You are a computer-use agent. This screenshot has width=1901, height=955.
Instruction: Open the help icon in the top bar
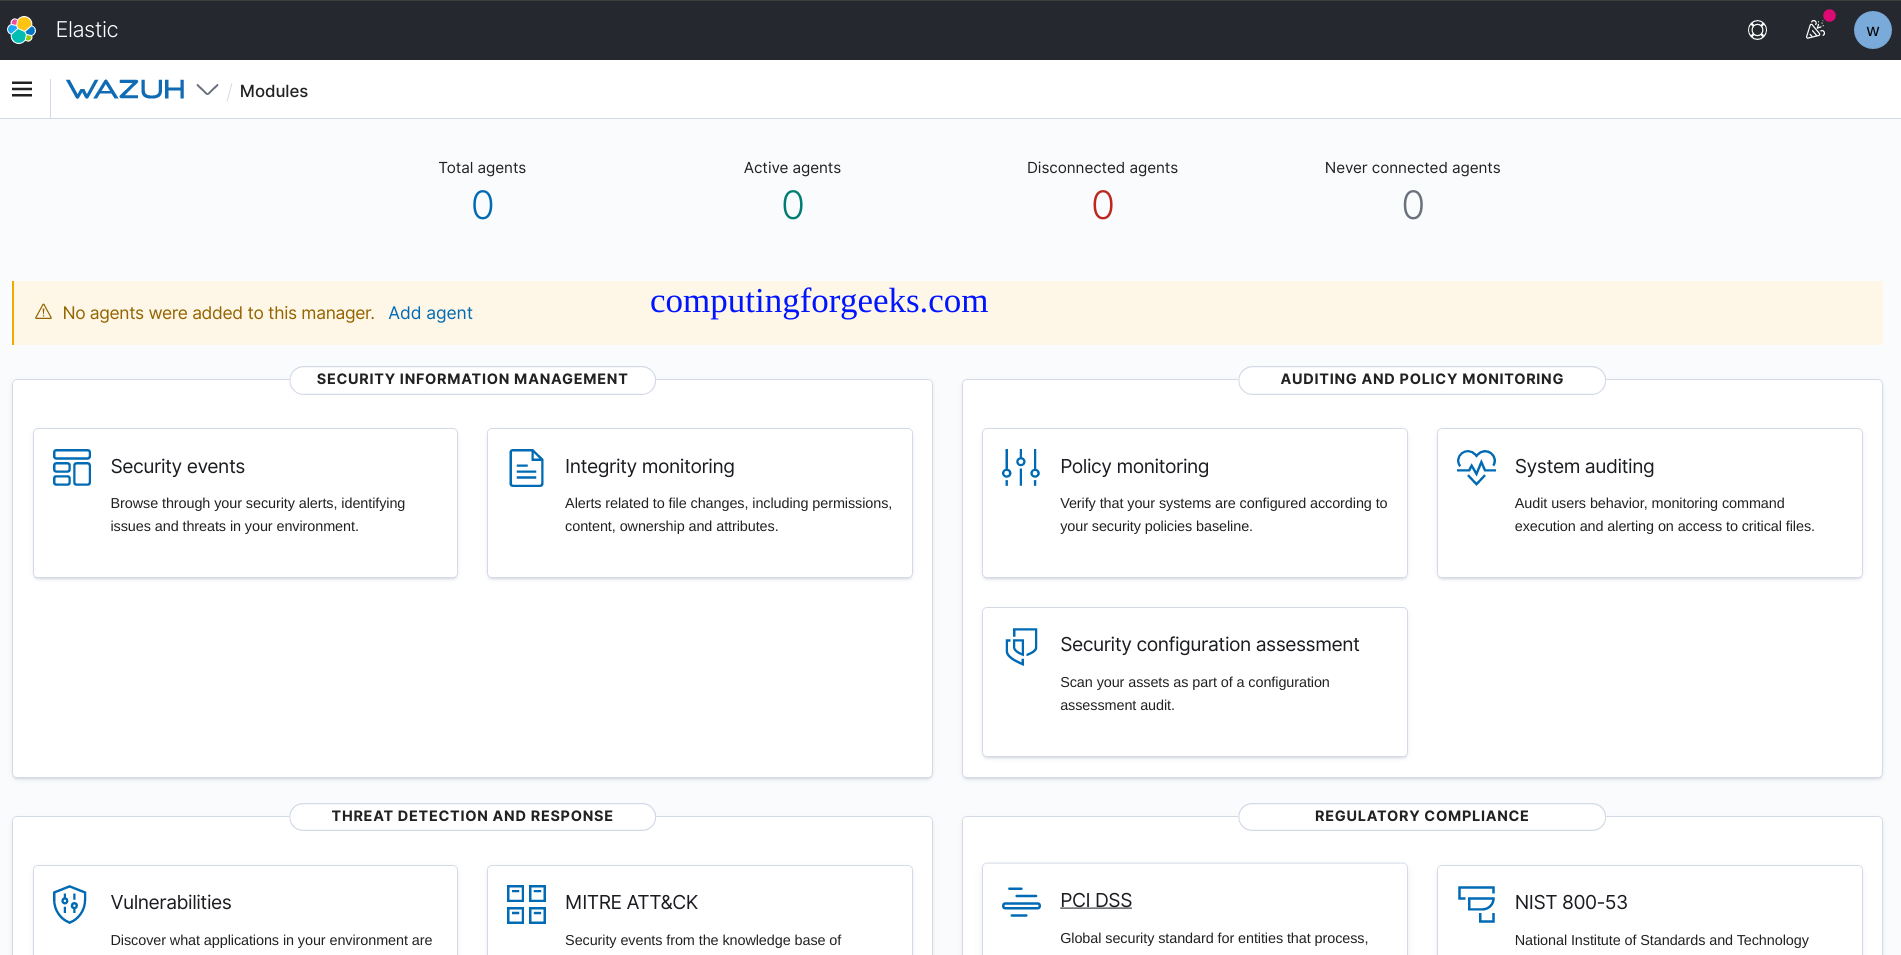coord(1757,29)
